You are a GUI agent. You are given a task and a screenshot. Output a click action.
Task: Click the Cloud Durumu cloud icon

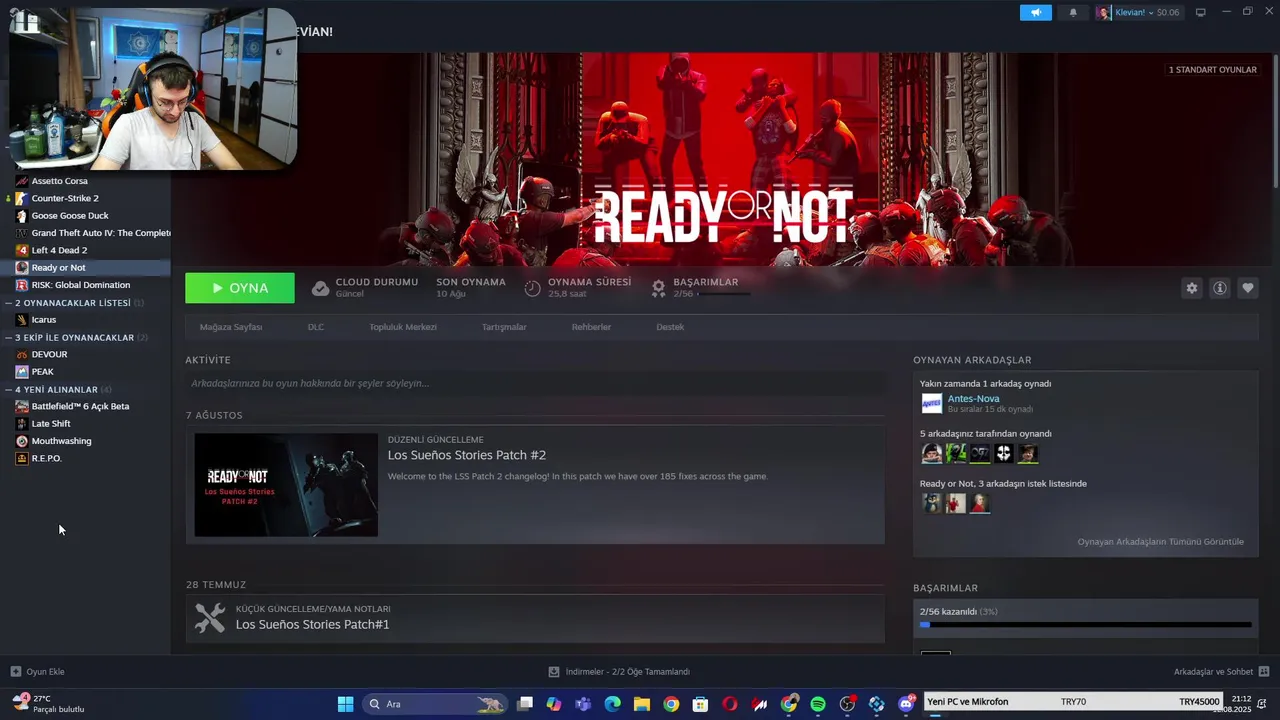(x=320, y=288)
